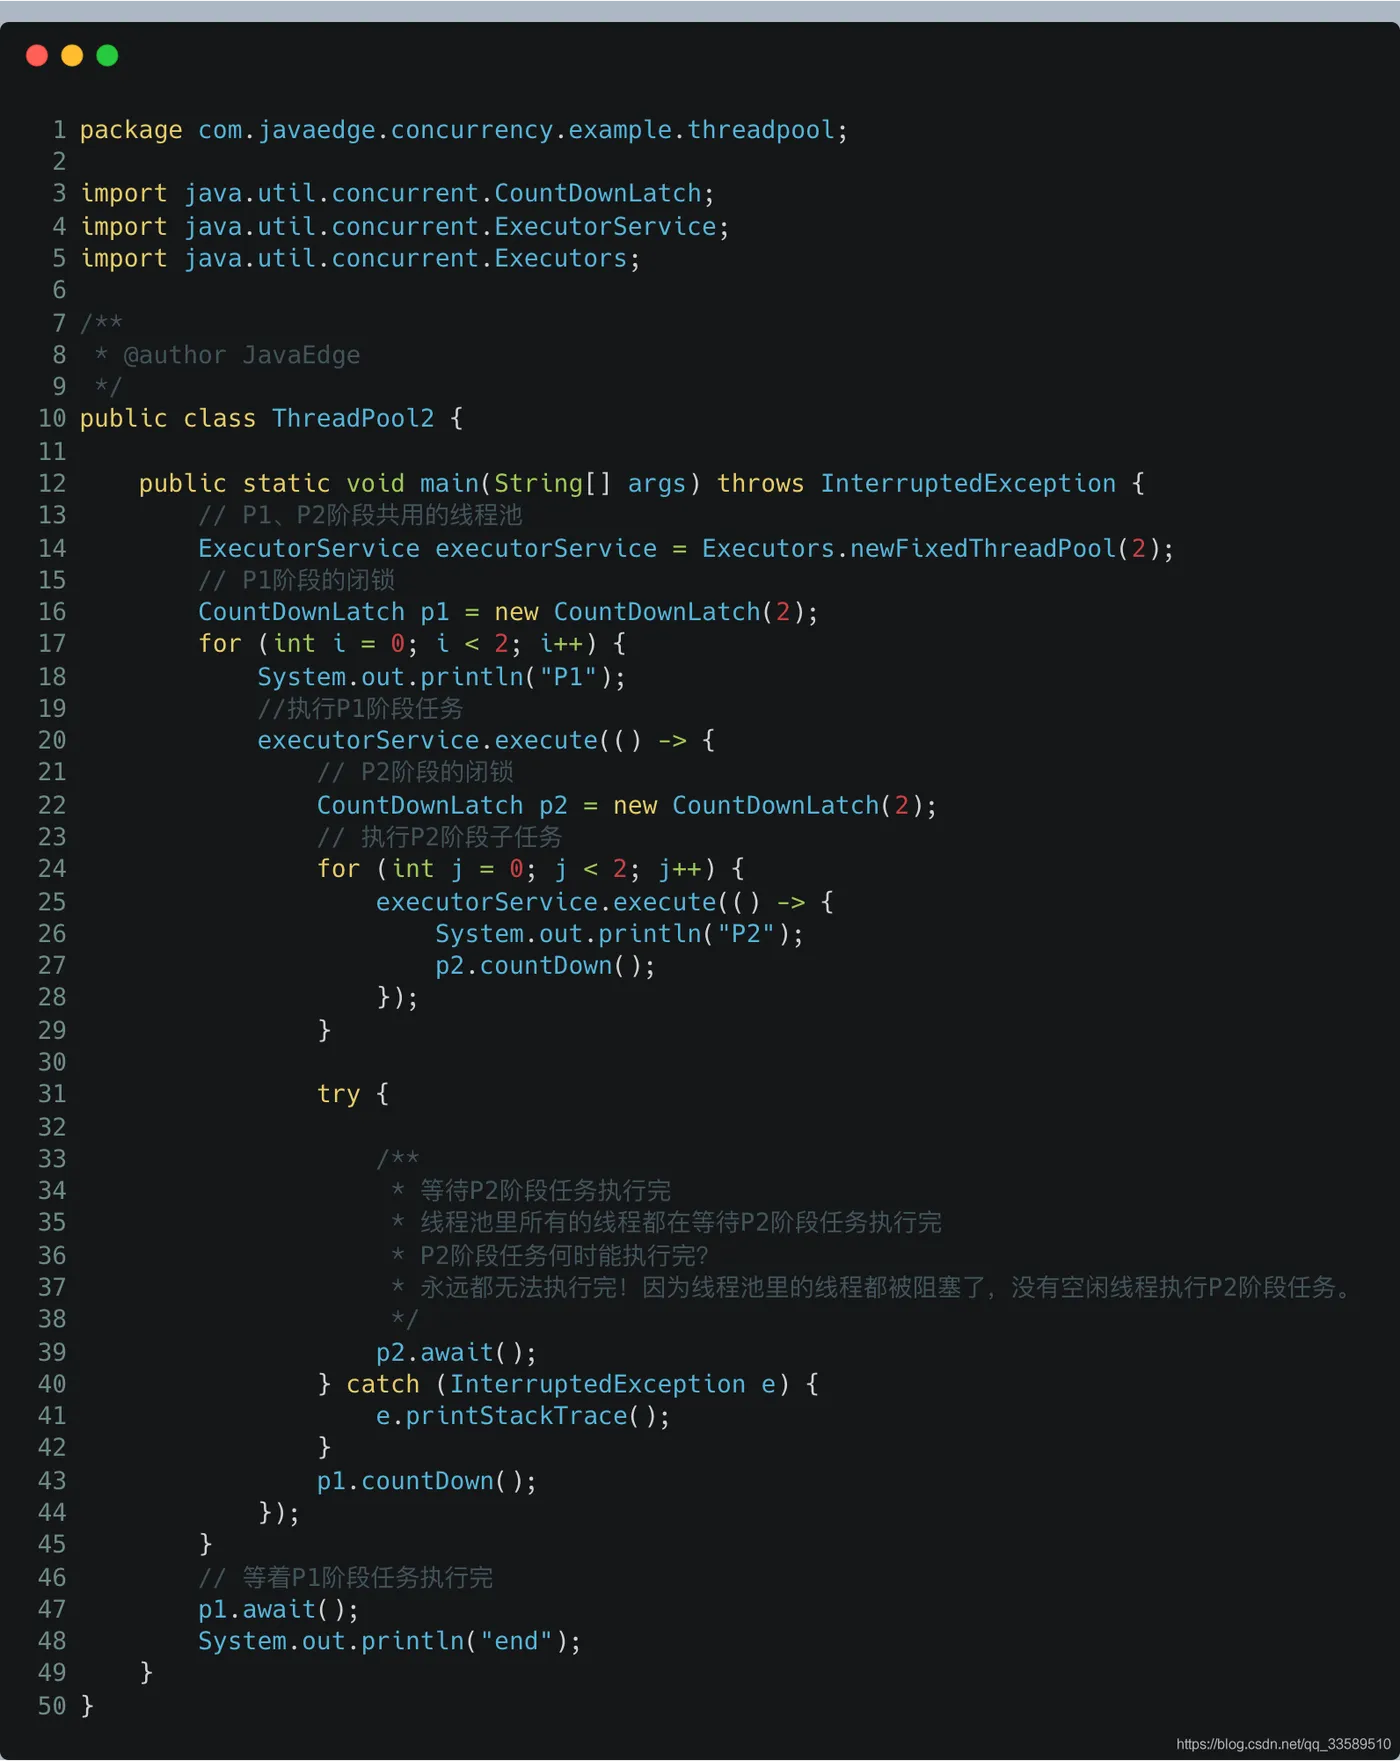Click the CountDownLatch import statement
This screenshot has height=1761, width=1400.
398,194
